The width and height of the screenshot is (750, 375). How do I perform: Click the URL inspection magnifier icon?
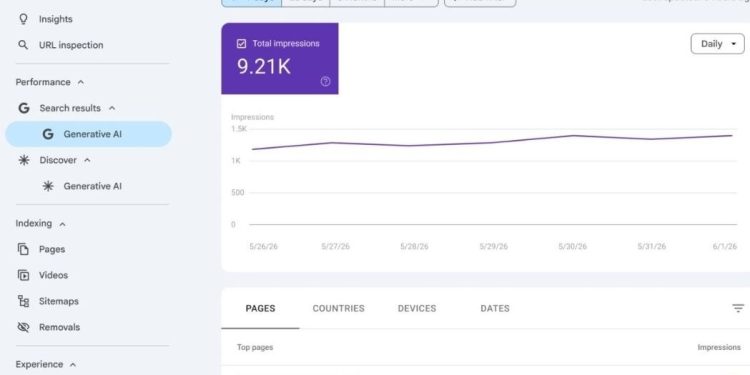(23, 45)
